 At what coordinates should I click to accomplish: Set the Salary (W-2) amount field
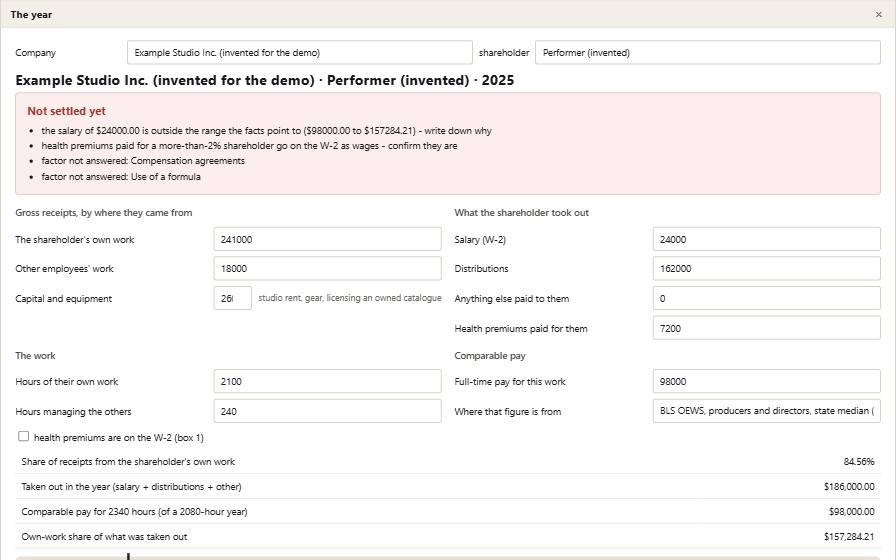766,239
